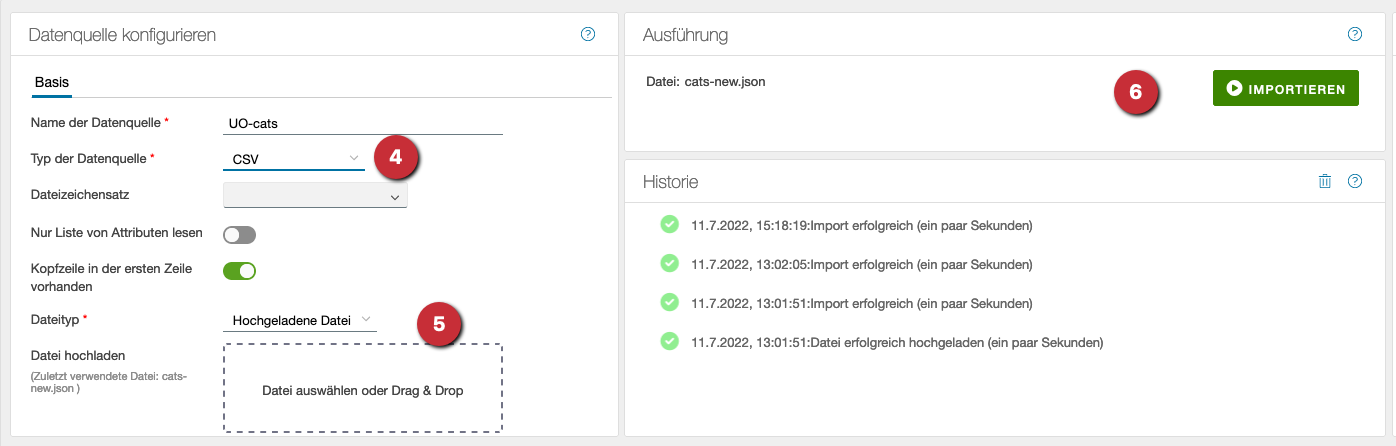Click red step marker number 5
This screenshot has width=1396, height=446.
[x=437, y=323]
